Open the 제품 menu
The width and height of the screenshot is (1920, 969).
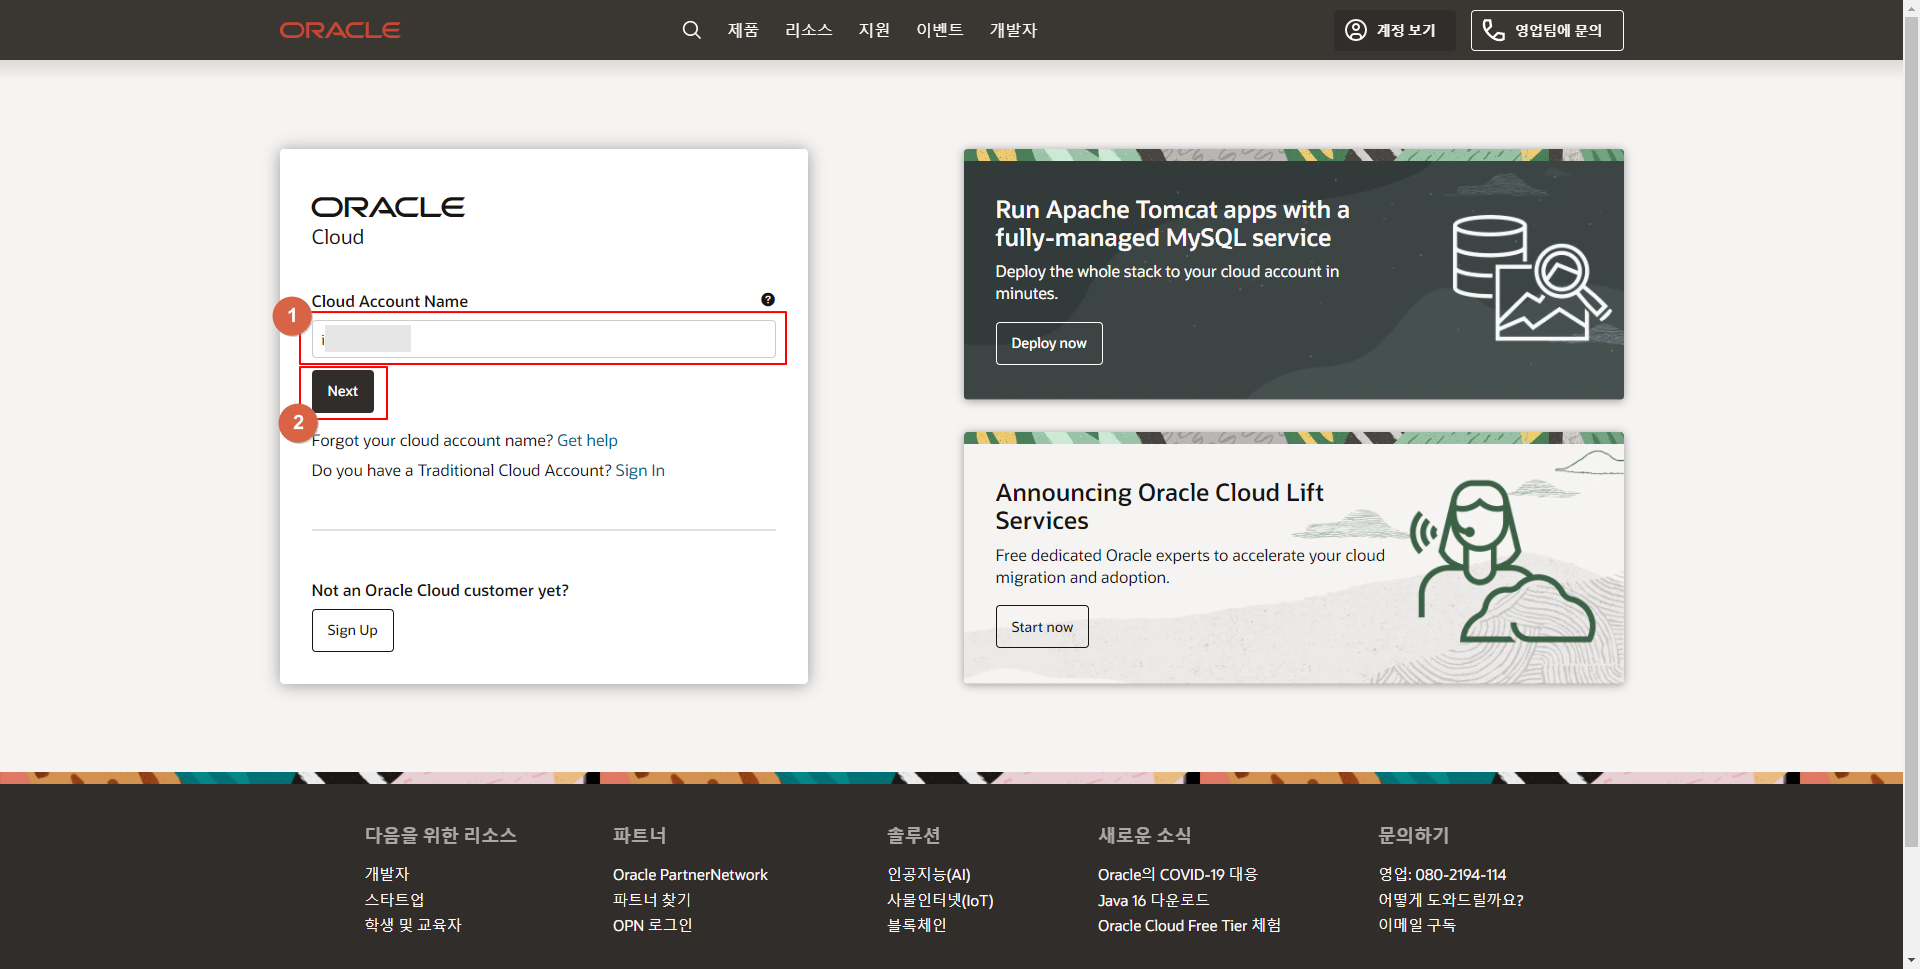click(x=743, y=30)
